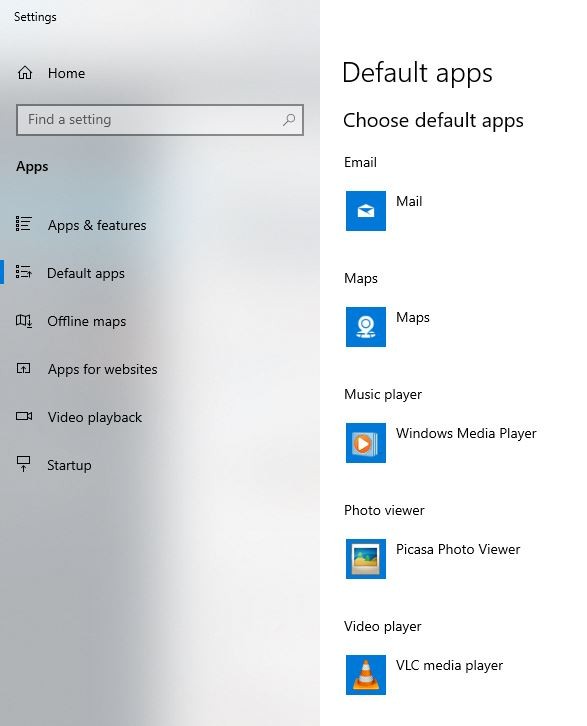The height and width of the screenshot is (726, 587).
Task: Click the Video playback camera icon
Action: [x=24, y=416]
